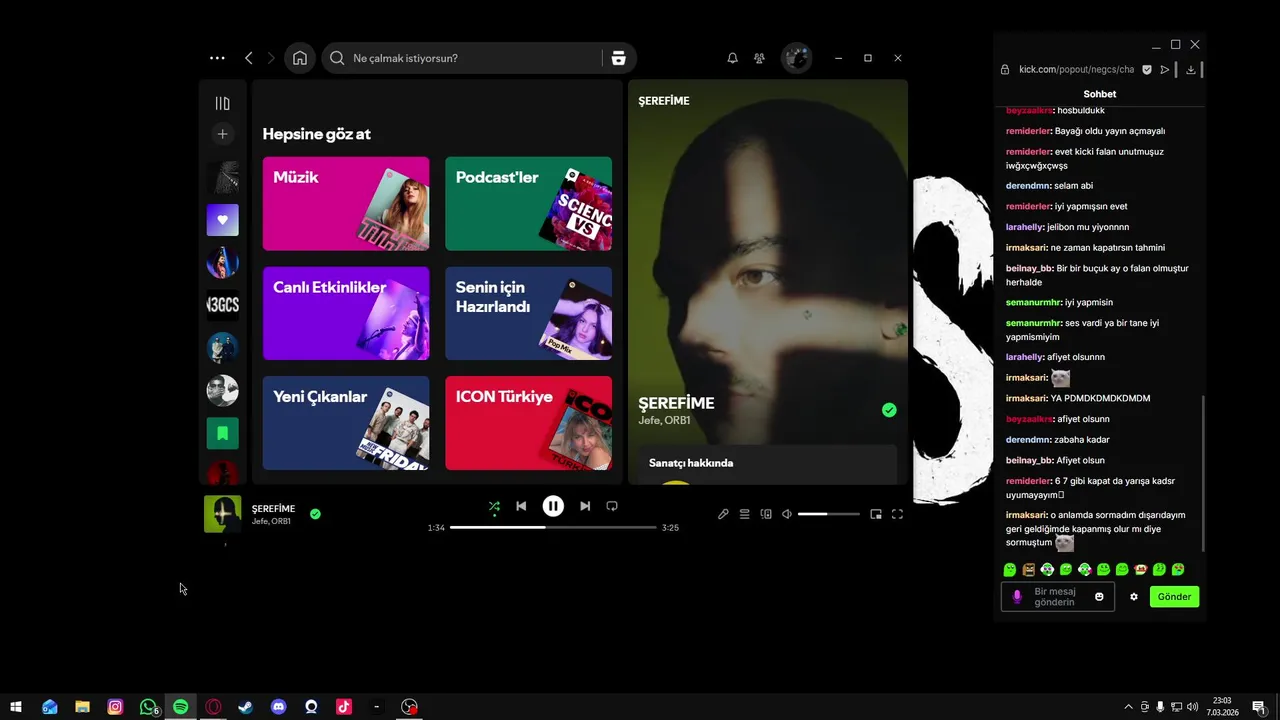This screenshot has height=720, width=1280.
Task: Open Steam from the taskbar
Action: 246,707
